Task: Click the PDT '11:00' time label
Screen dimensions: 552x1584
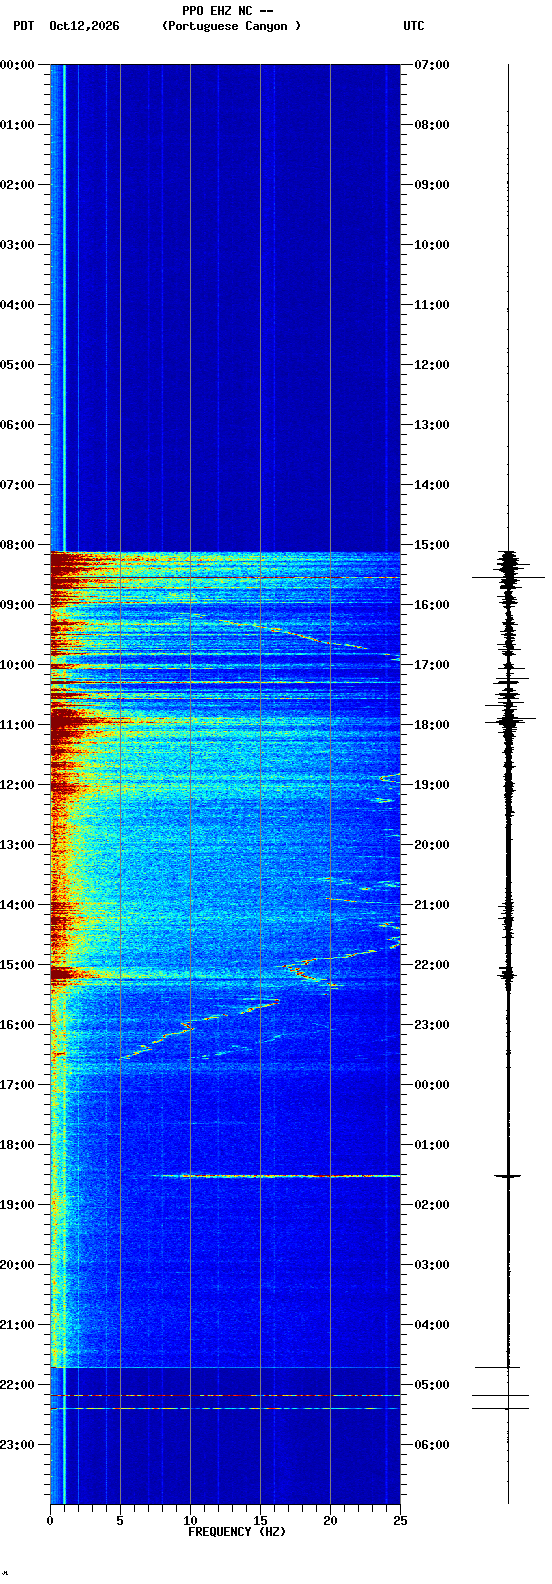Action: 17,725
